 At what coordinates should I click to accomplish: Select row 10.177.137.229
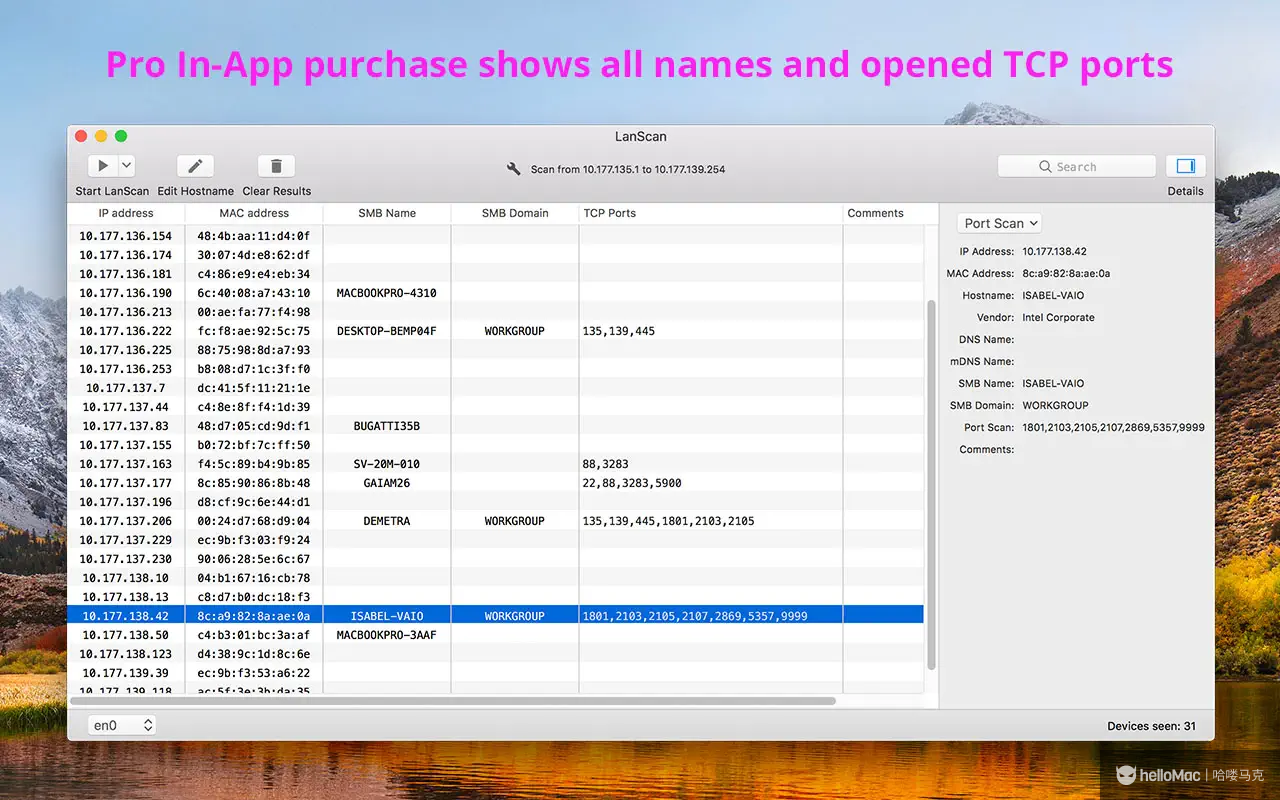tap(496, 540)
